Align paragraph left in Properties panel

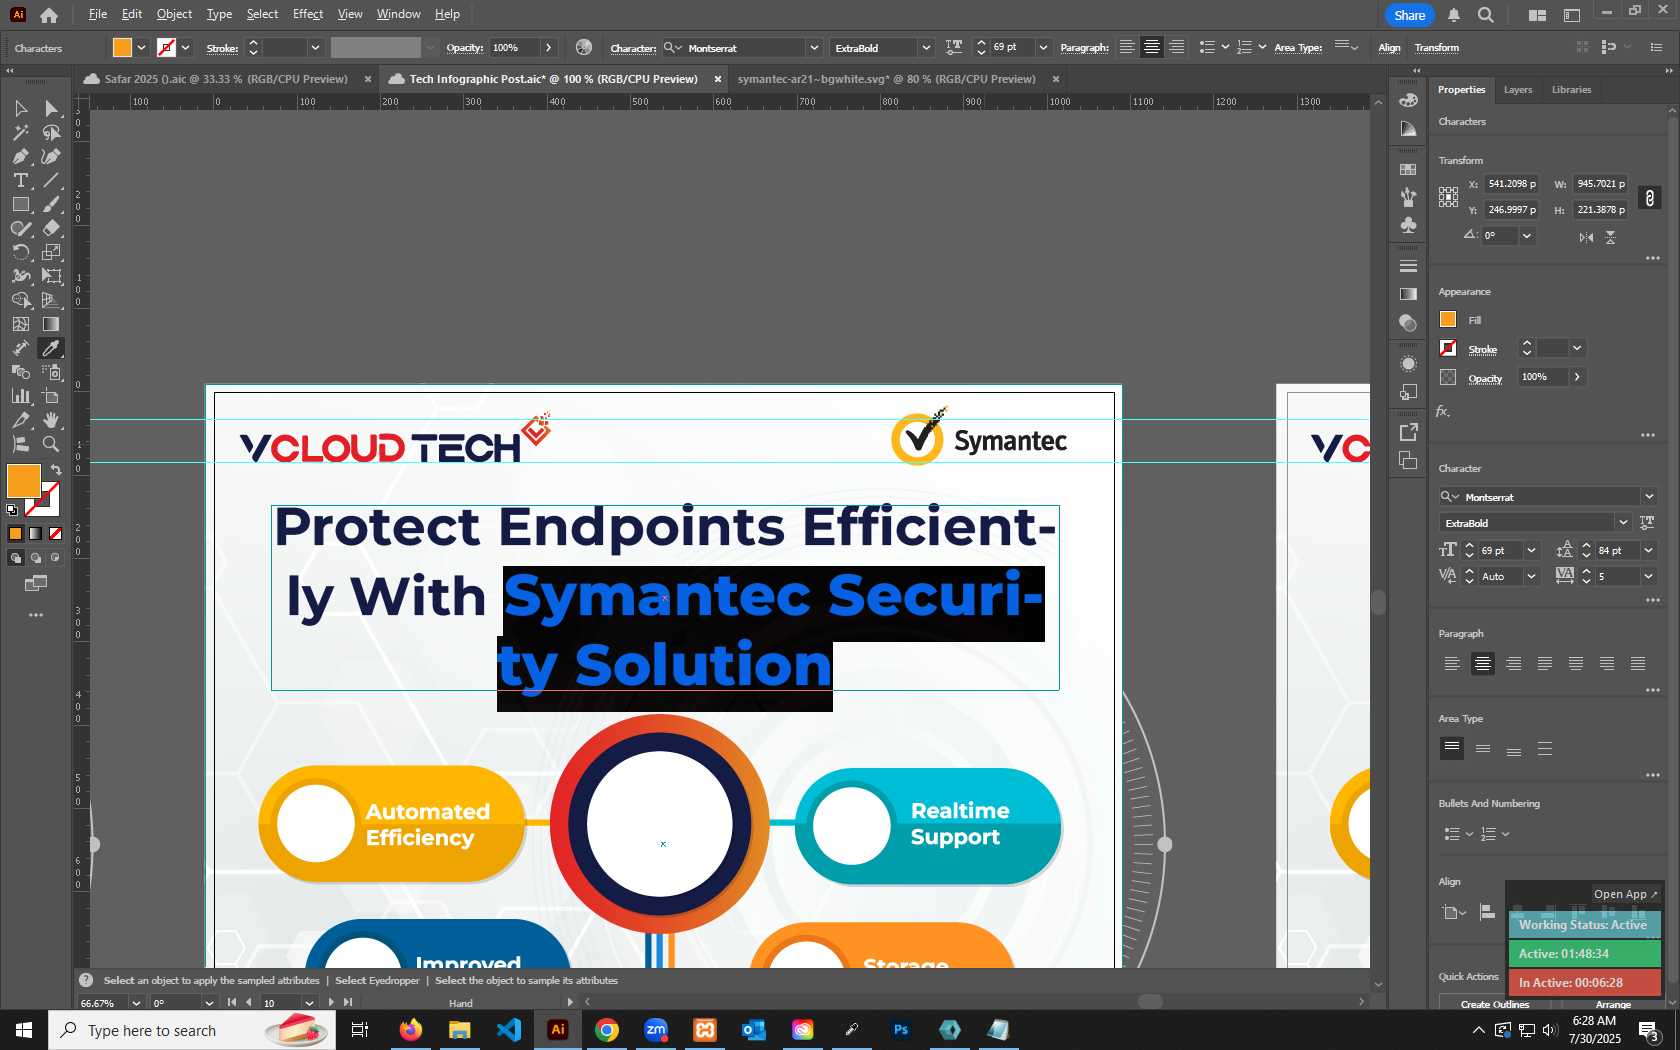[1452, 664]
